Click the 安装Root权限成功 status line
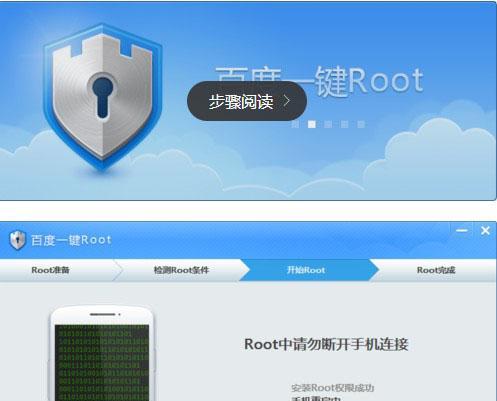The image size is (497, 401). coord(333,388)
